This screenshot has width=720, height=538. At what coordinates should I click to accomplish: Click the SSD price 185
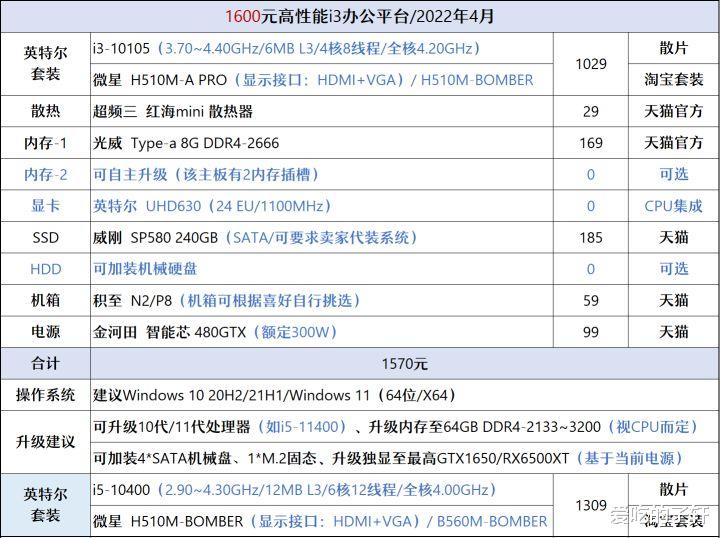591,237
